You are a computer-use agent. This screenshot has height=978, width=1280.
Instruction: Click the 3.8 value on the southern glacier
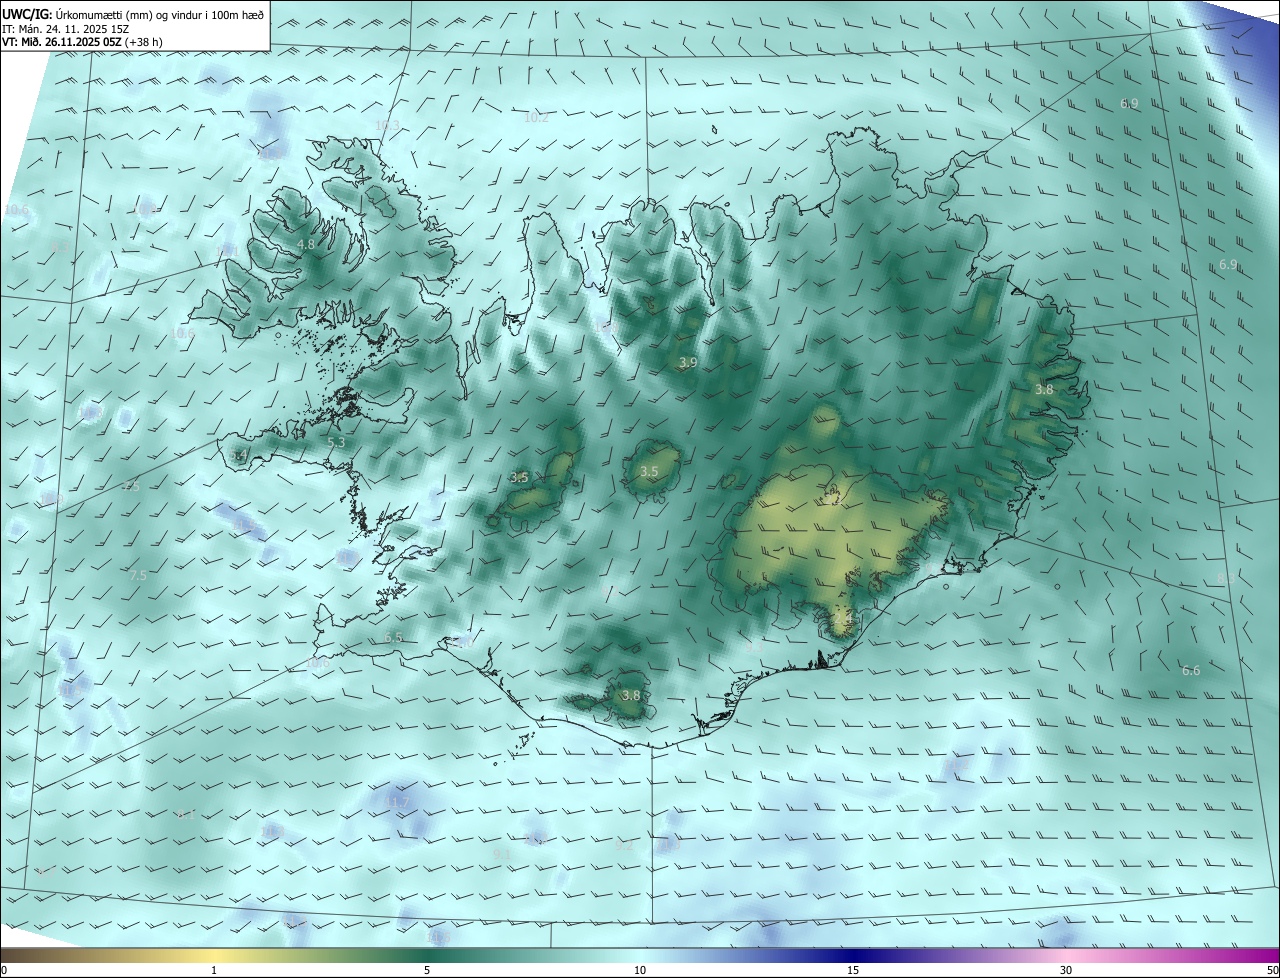pyautogui.click(x=631, y=695)
